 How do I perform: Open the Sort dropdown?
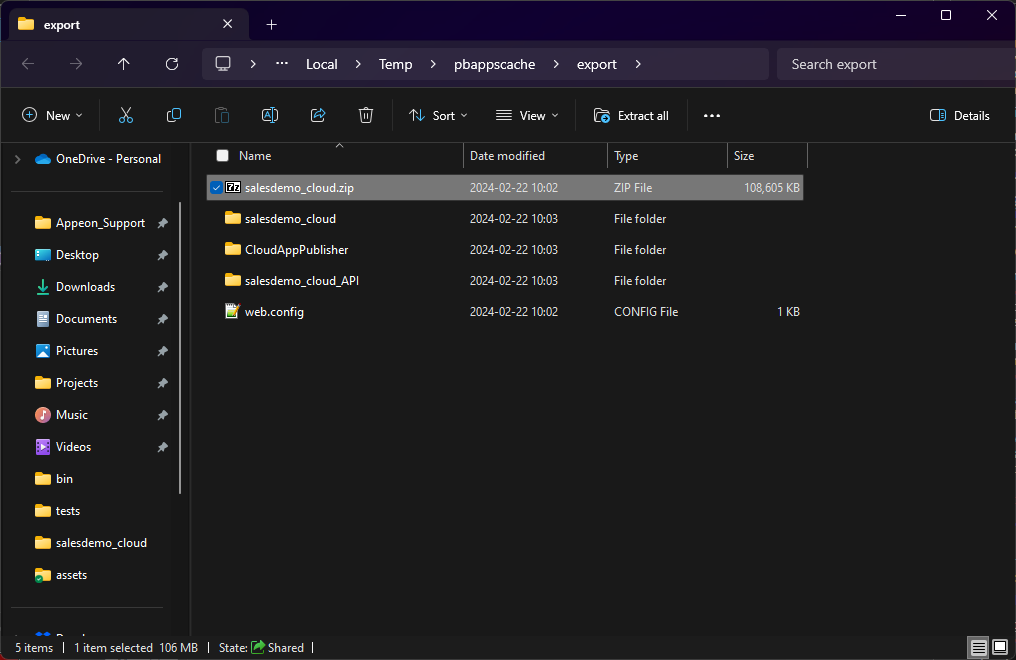[438, 114]
